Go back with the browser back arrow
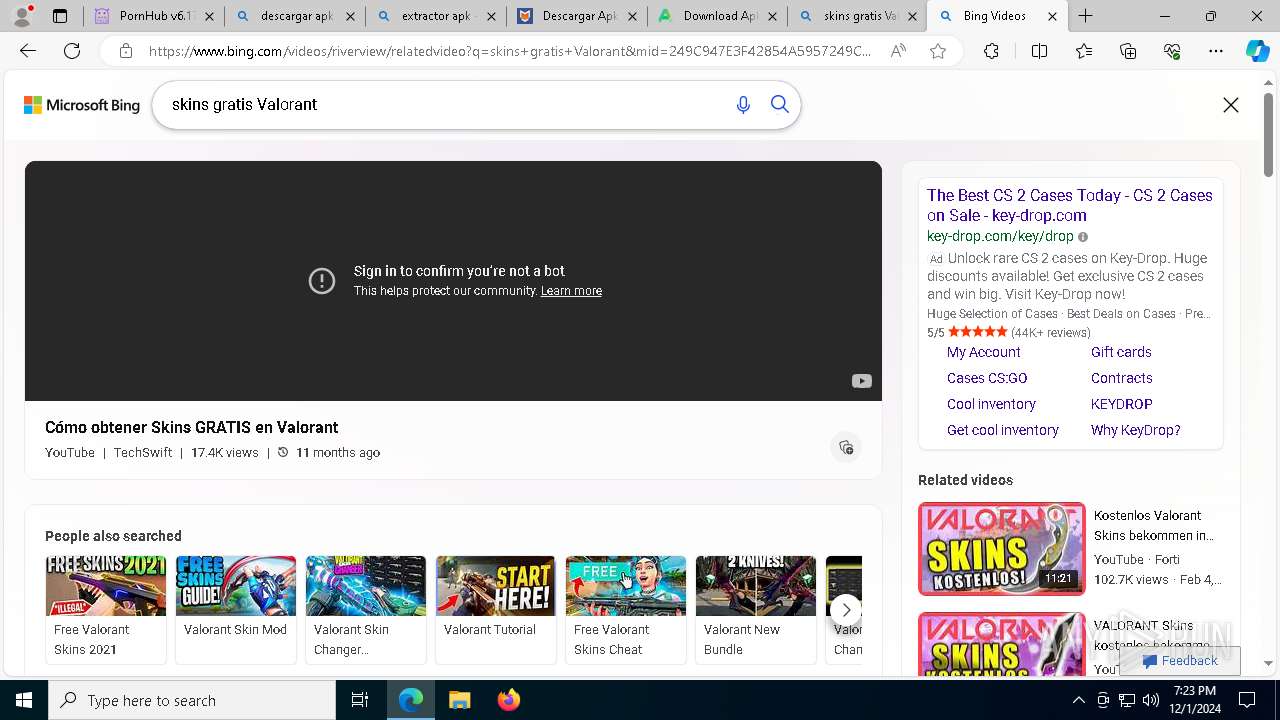This screenshot has height=720, width=1280. [28, 51]
